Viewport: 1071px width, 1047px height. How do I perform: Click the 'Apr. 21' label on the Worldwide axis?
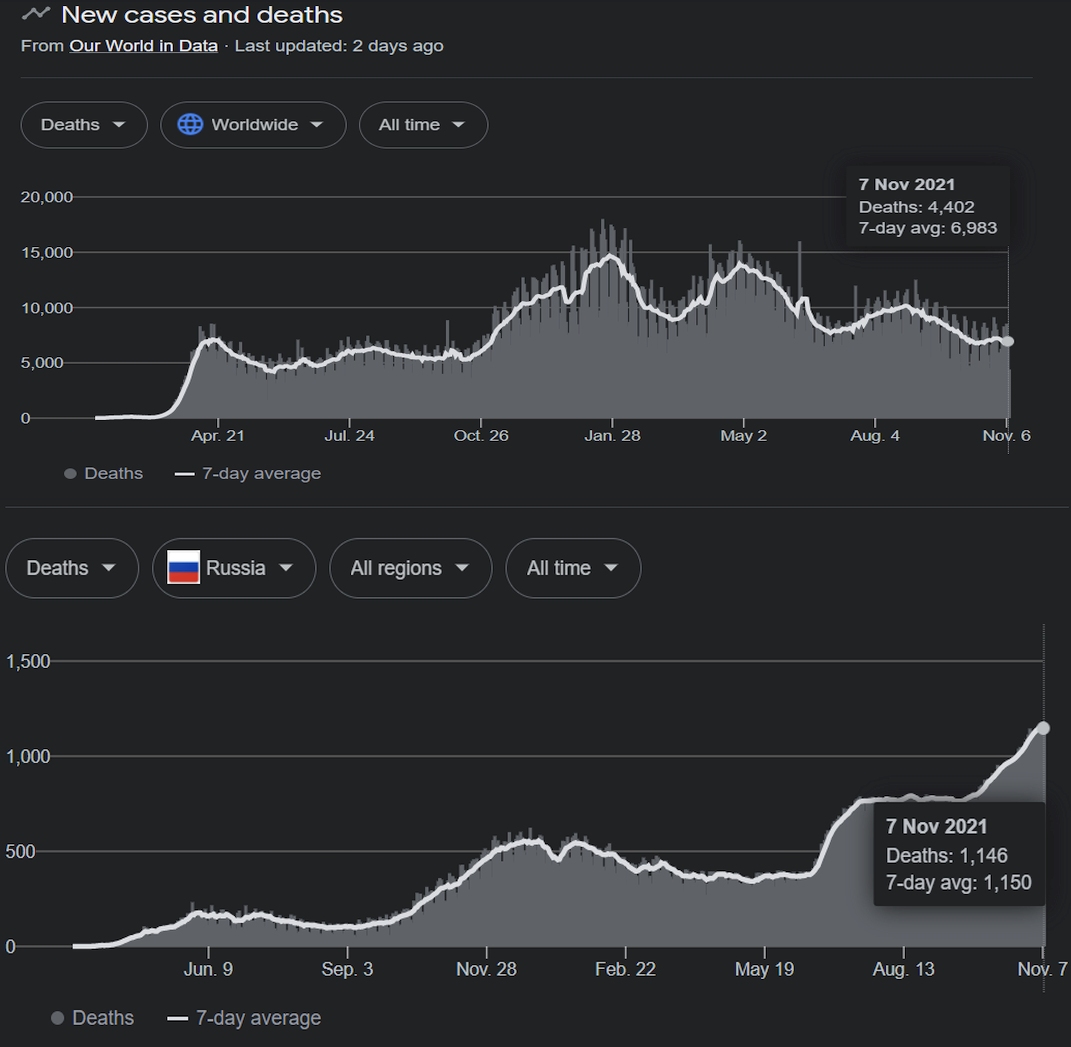[x=217, y=436]
